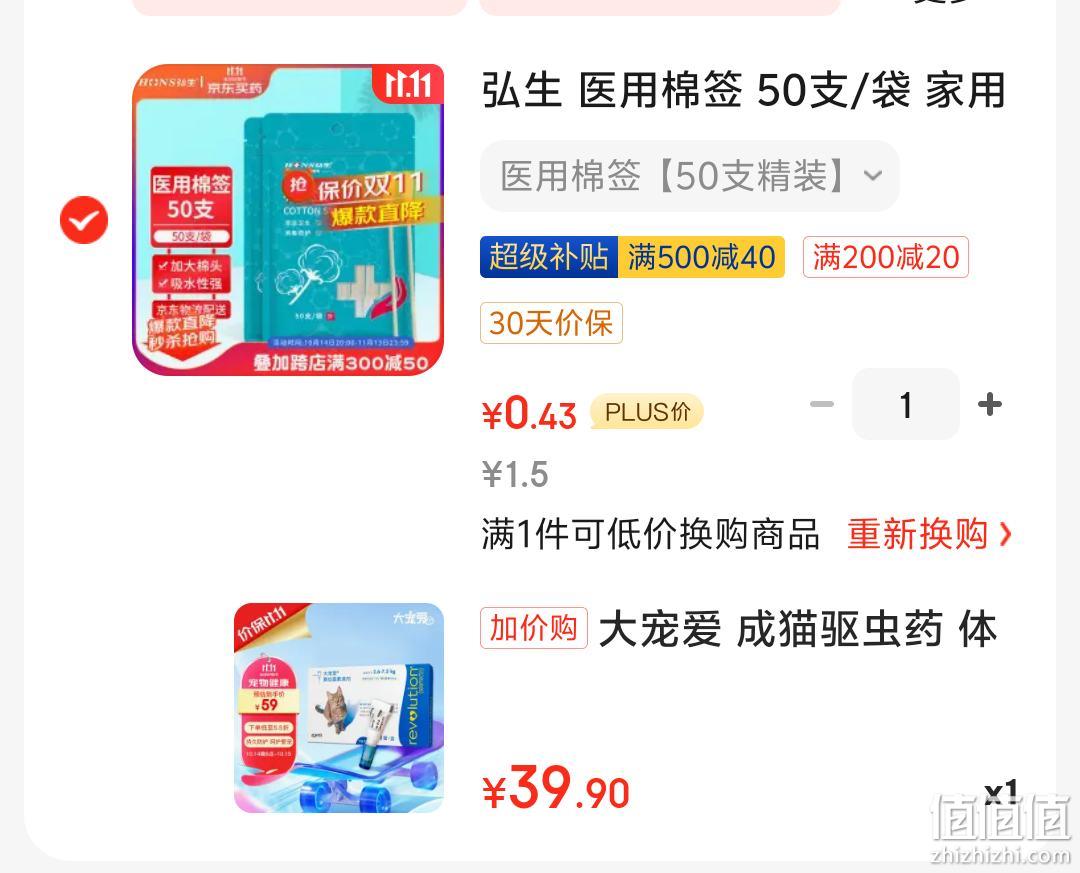
Task: Open the 弘生 医用棉签 product thumbnail
Action: point(288,220)
